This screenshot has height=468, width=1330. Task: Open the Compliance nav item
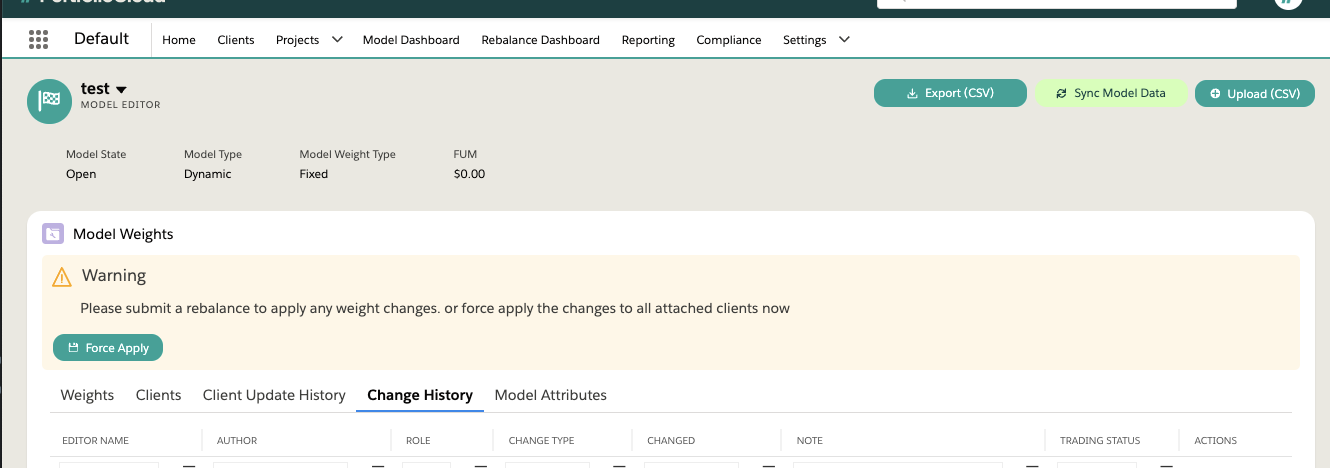[x=729, y=40]
